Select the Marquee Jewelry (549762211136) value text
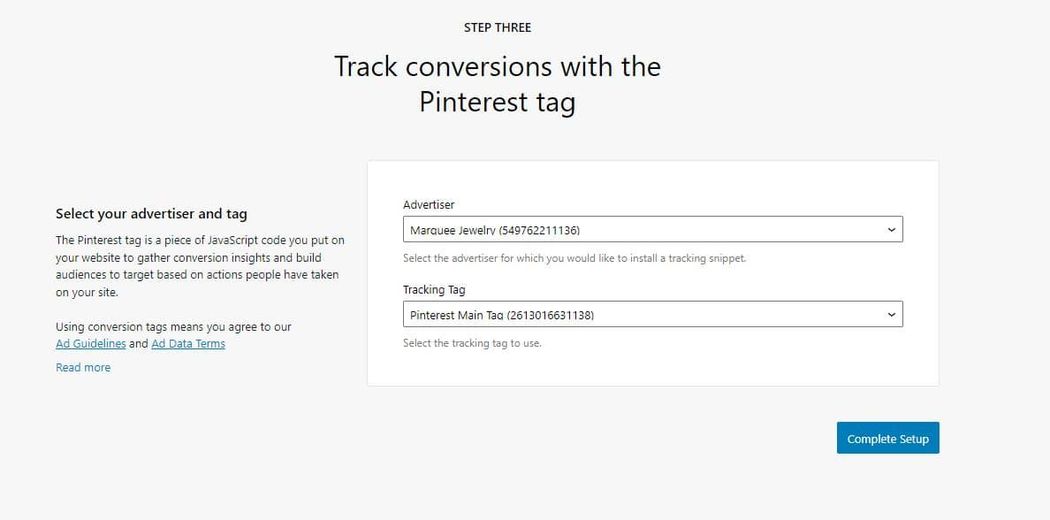Viewport: 1050px width, 520px height. pyautogui.click(x=495, y=230)
